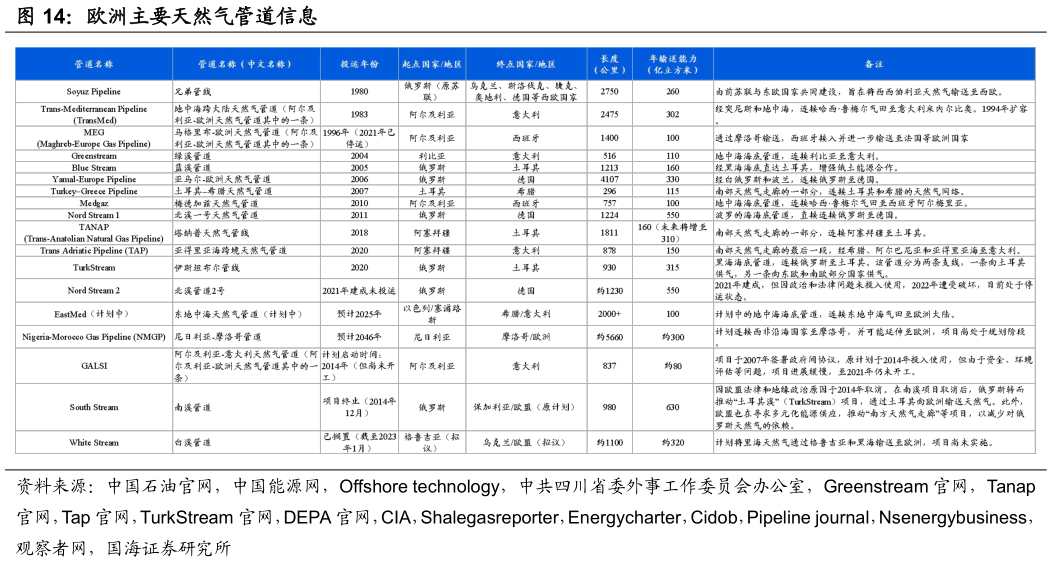Click tallest row cell in 管道名称 column
1052x562 pixels.
pos(94,407)
